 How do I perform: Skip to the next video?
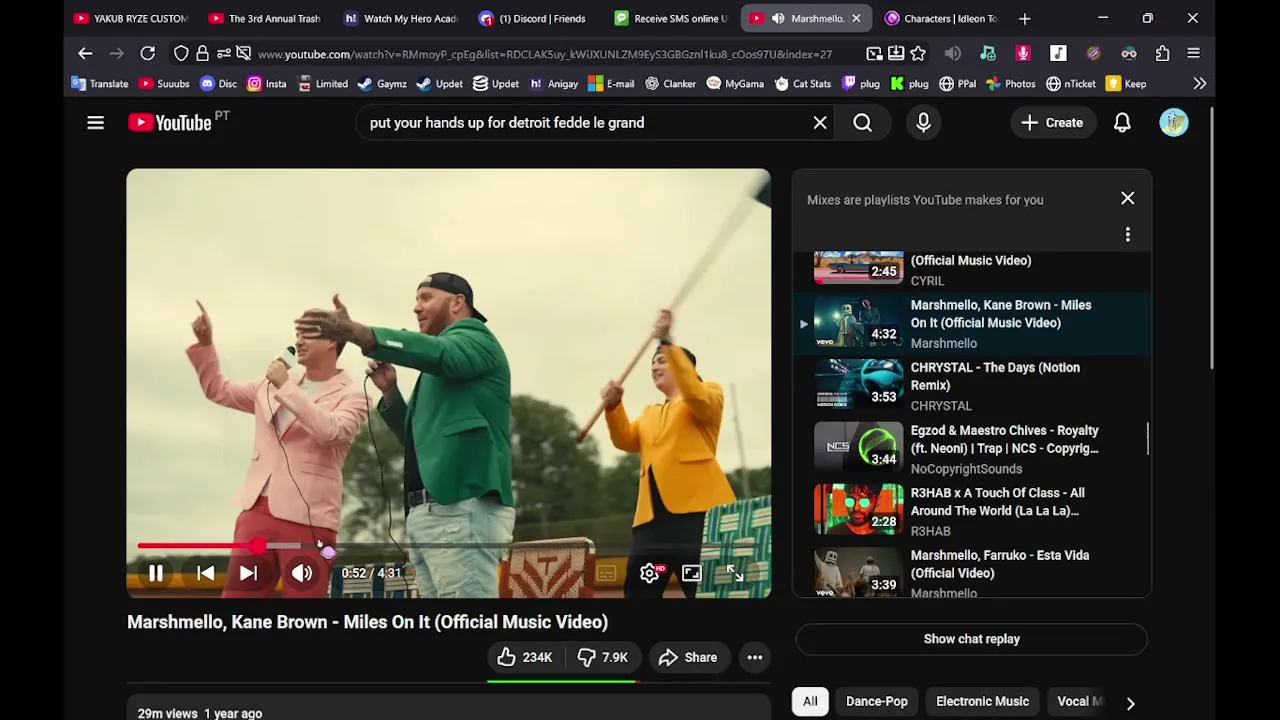[248, 573]
